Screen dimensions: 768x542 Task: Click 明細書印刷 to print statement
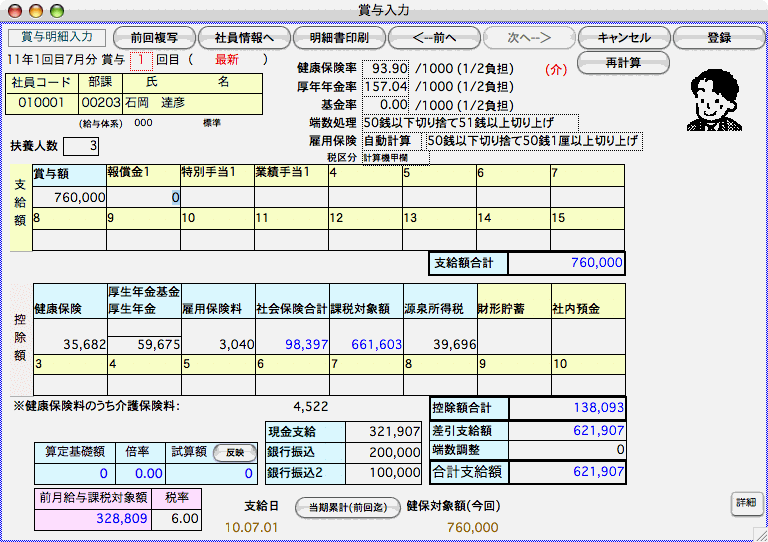click(x=338, y=37)
